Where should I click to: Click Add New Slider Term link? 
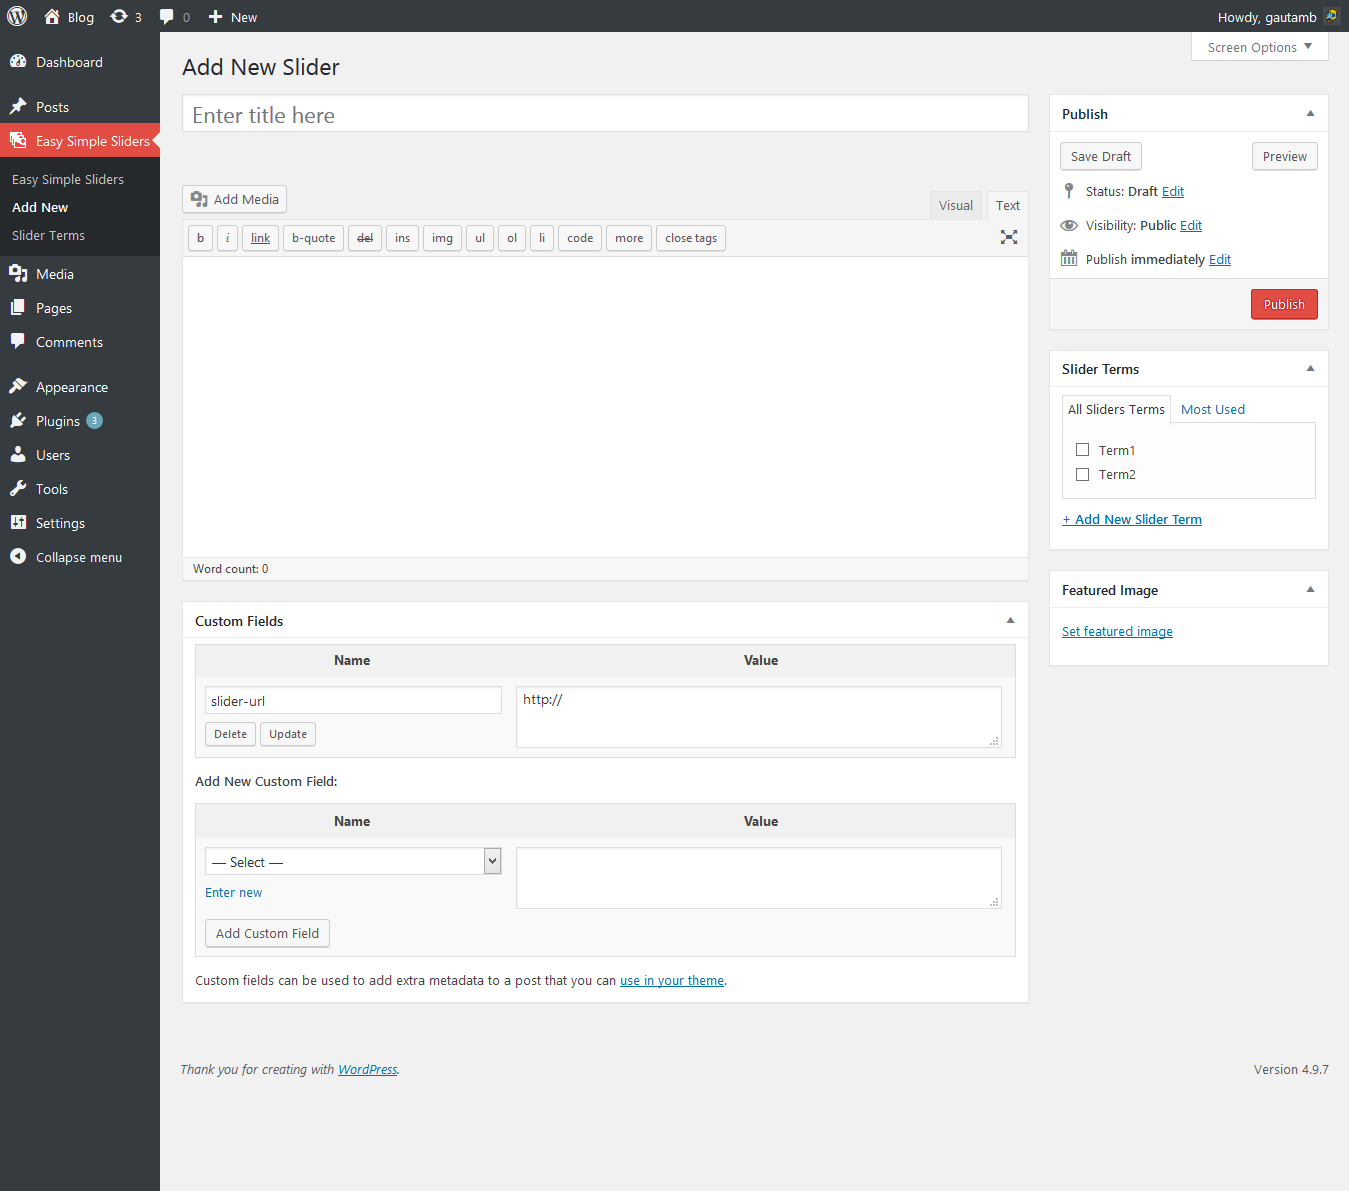[1132, 519]
